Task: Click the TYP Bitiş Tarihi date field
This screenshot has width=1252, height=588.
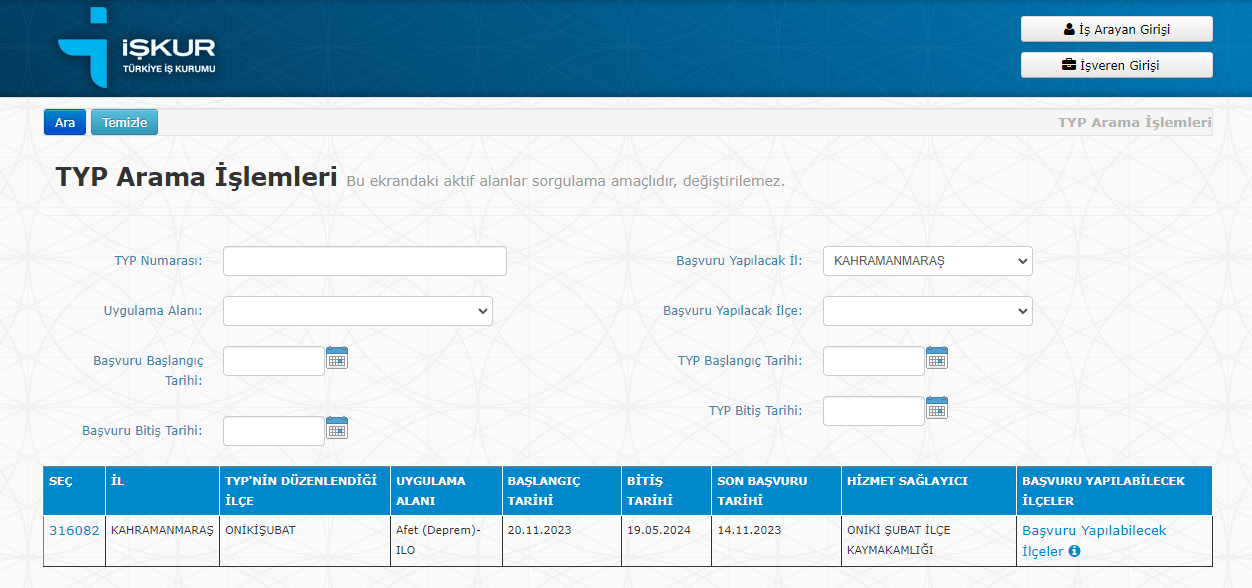Action: point(873,411)
